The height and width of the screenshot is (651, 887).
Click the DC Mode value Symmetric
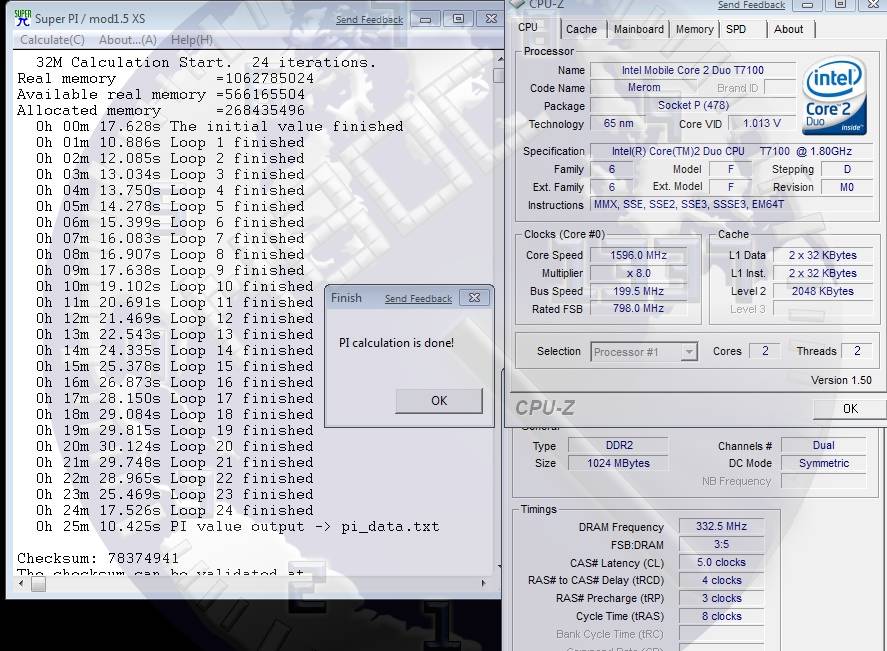(x=824, y=463)
